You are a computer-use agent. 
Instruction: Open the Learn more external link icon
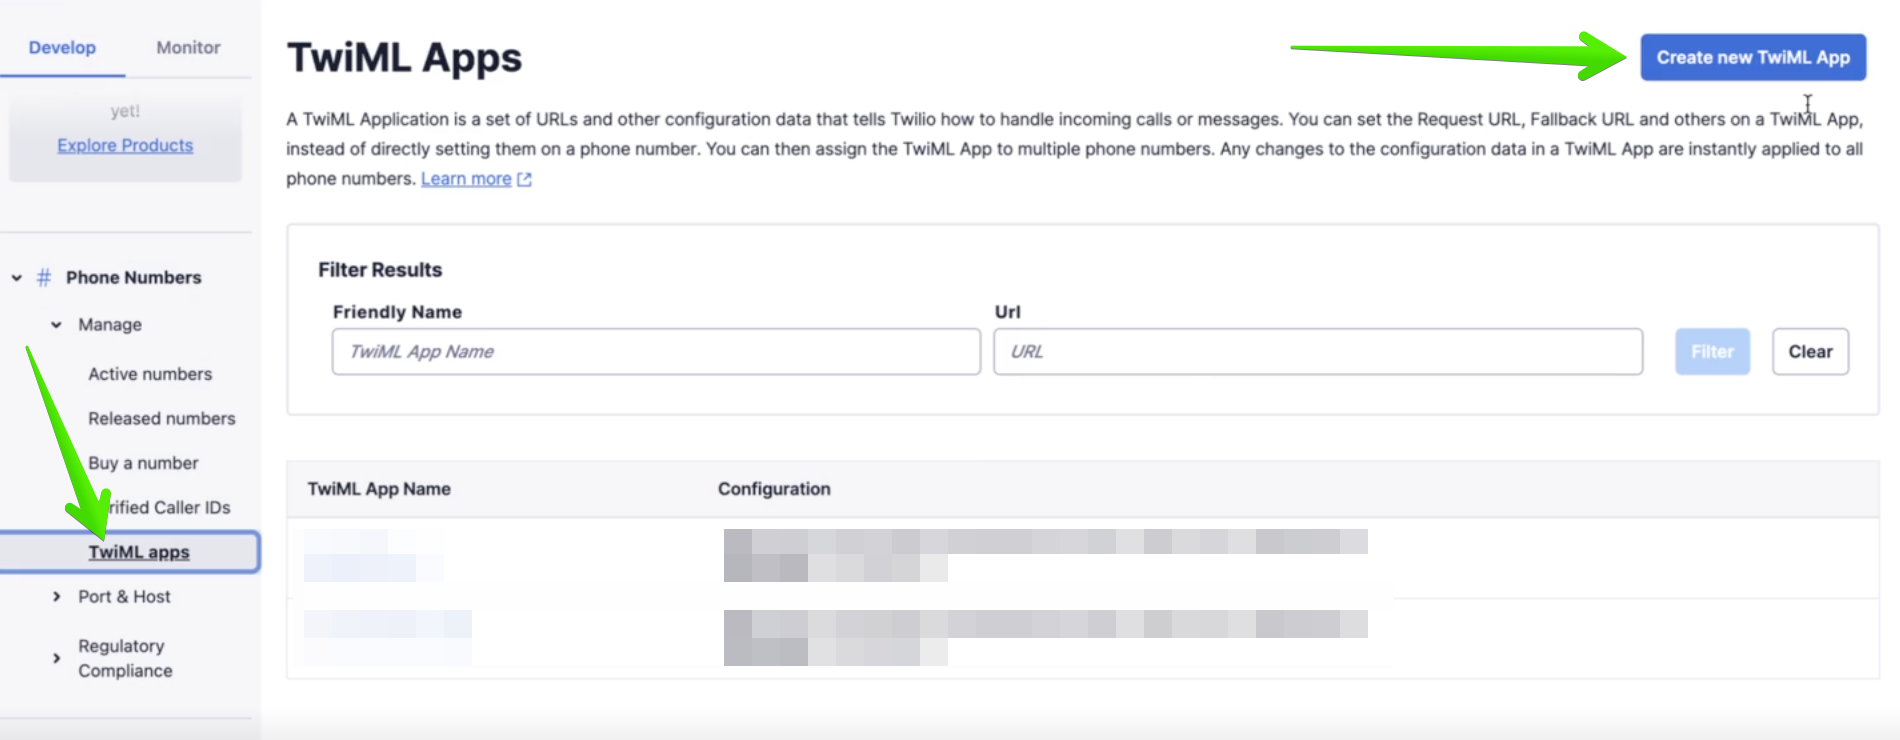[x=525, y=178]
